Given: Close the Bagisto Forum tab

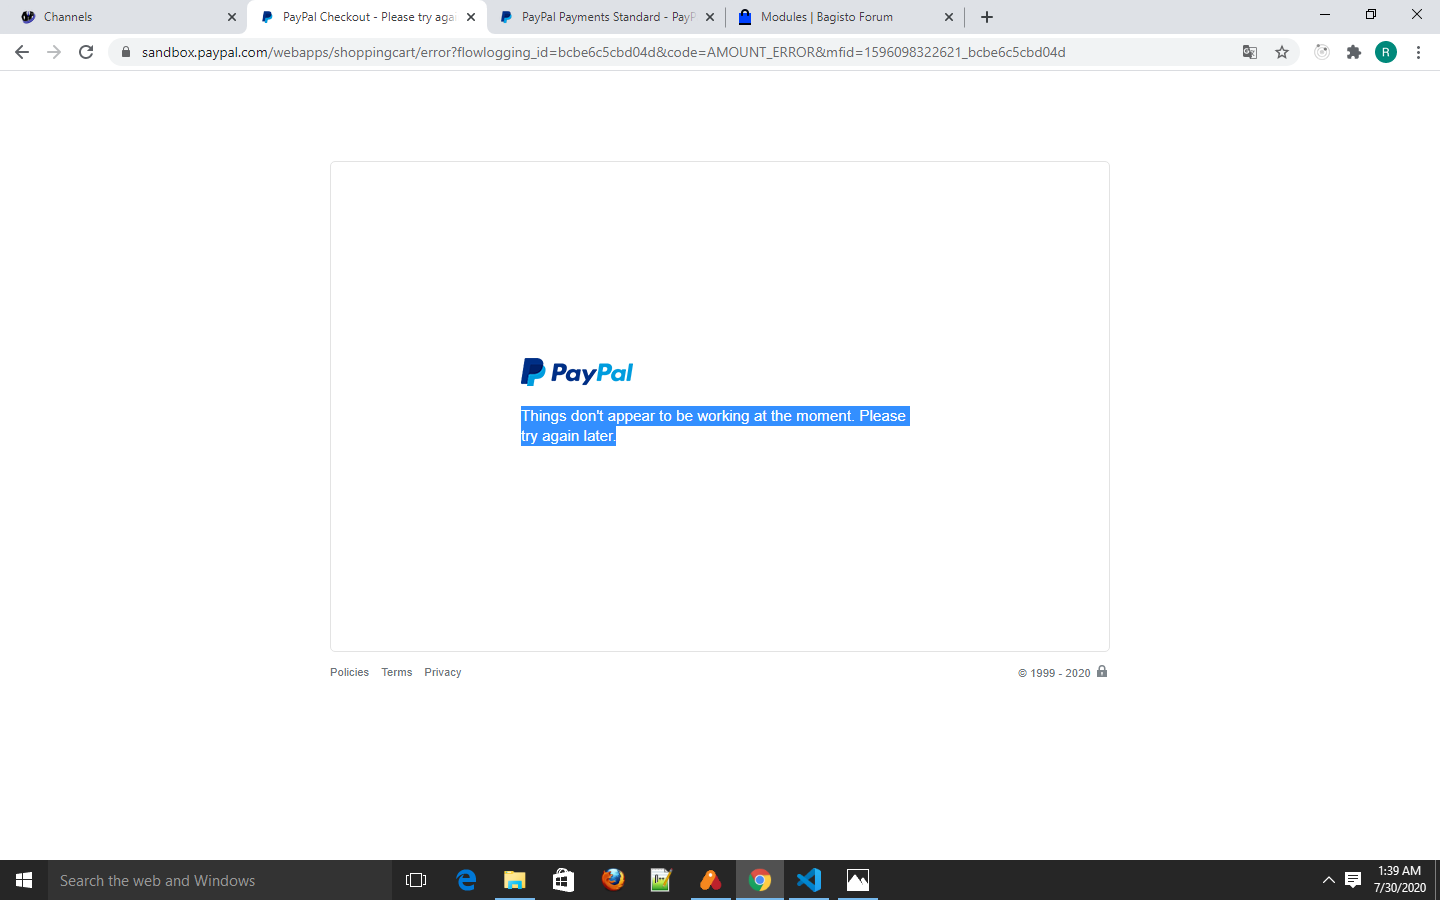Looking at the screenshot, I should click(x=949, y=17).
